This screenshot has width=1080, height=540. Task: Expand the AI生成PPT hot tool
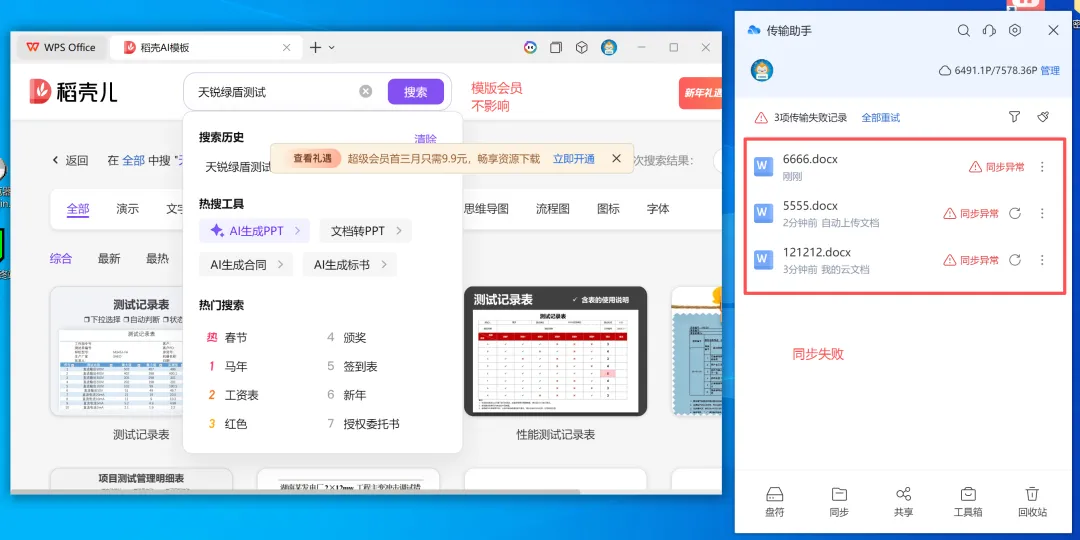(255, 231)
